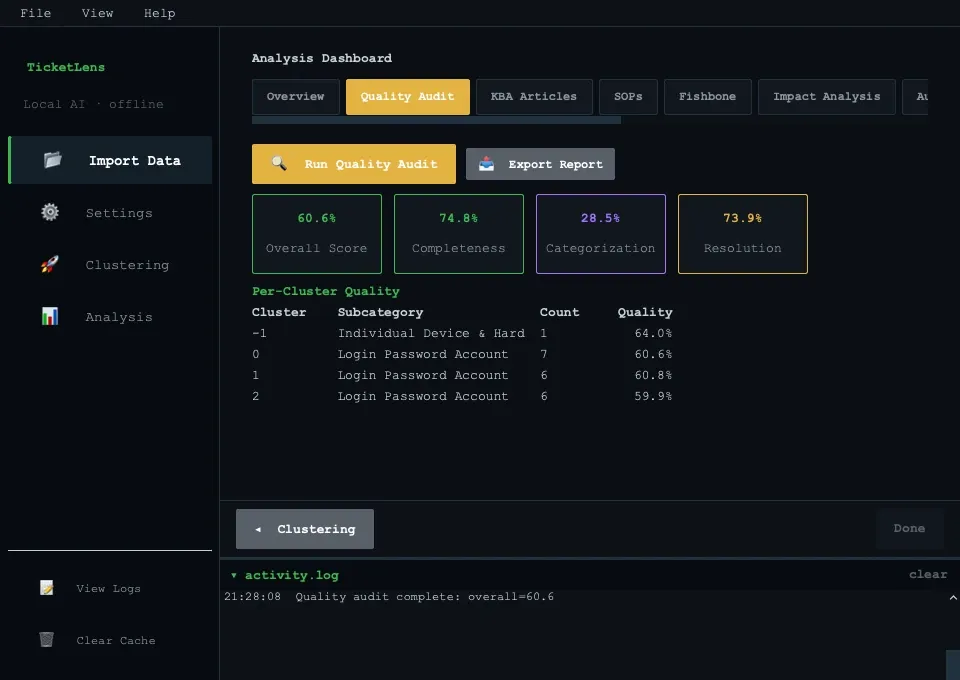Click the Completeness 74.8% card

click(459, 234)
